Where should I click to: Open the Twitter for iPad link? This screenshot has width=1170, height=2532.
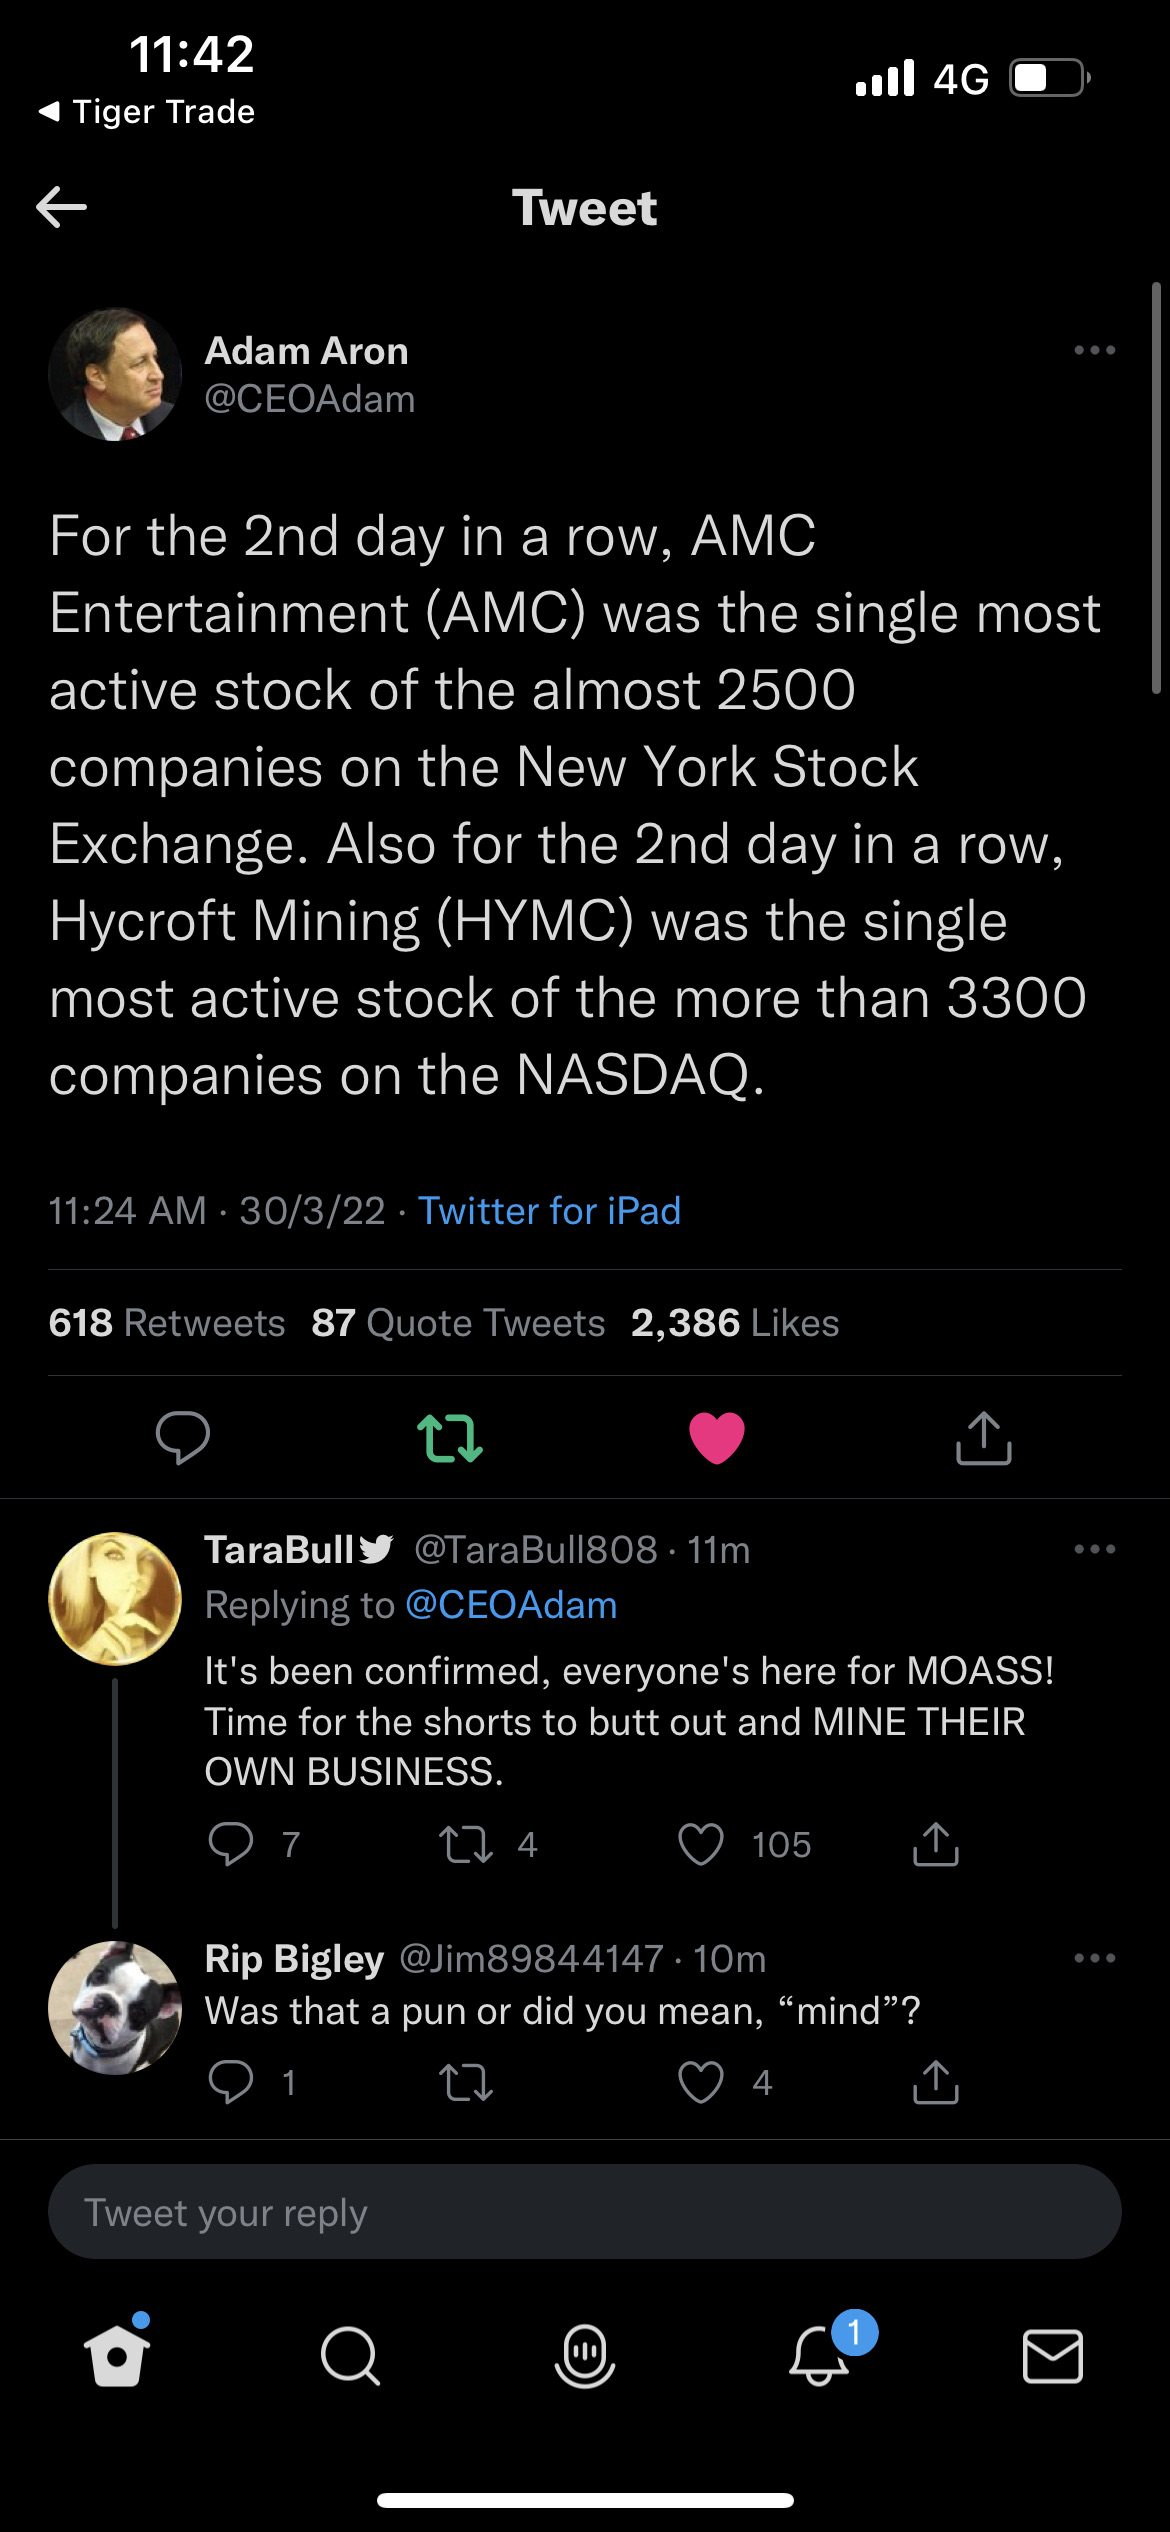[x=549, y=1211]
